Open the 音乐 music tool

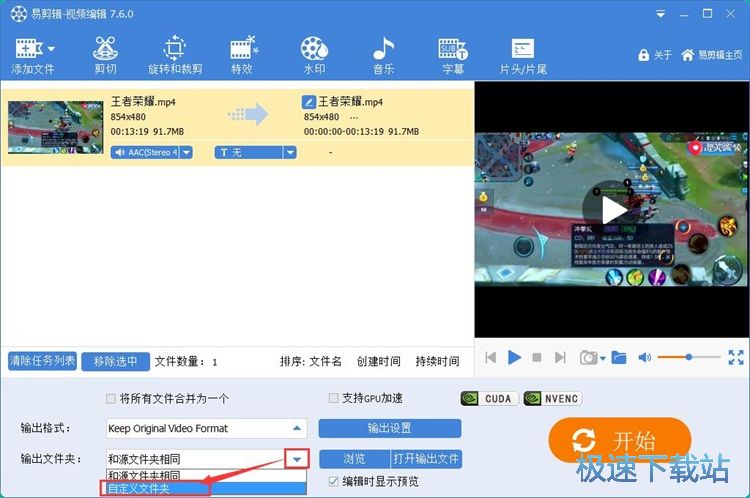(x=384, y=56)
